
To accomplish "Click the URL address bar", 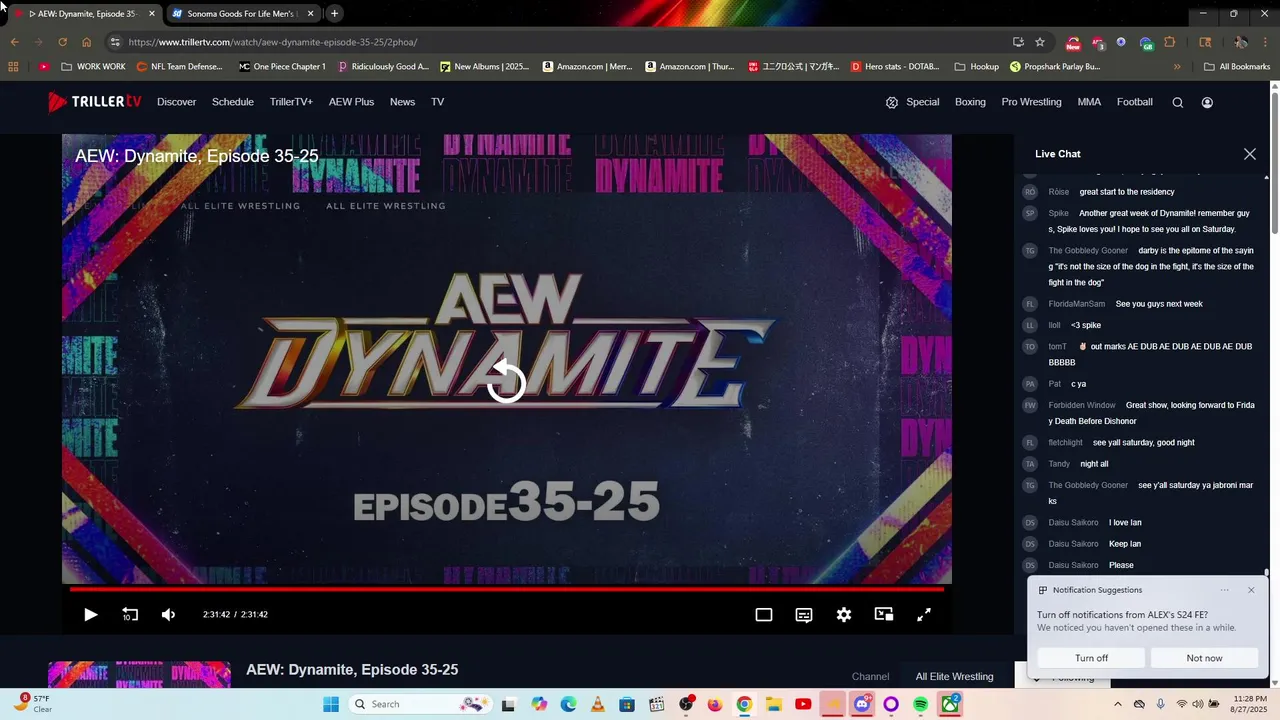I will click(560, 42).
